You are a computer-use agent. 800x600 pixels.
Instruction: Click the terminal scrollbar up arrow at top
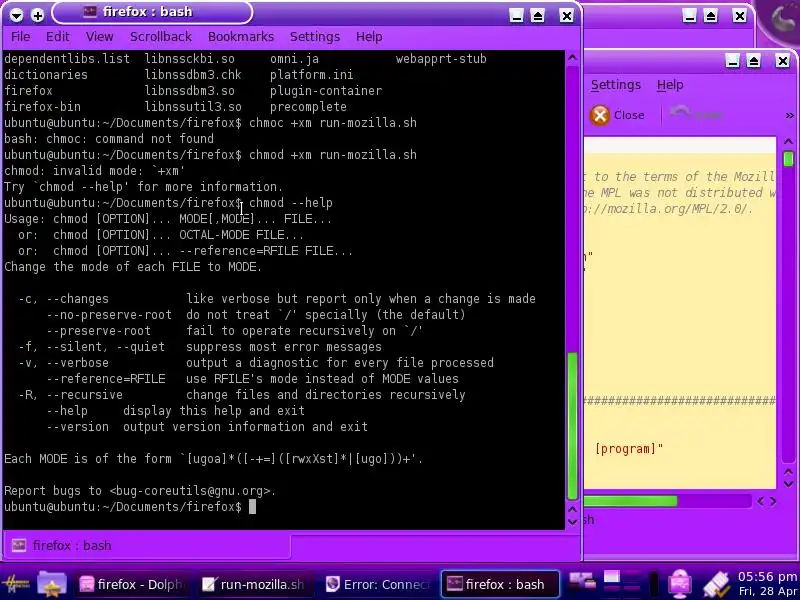click(572, 58)
